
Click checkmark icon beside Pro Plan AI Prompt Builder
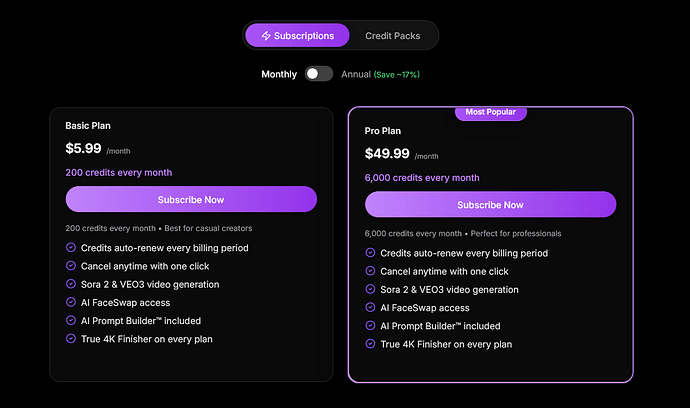pos(370,326)
